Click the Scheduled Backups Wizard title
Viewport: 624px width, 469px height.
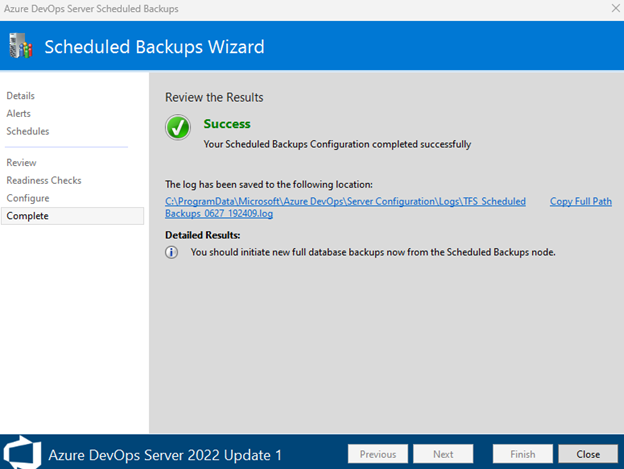pyautogui.click(x=154, y=46)
